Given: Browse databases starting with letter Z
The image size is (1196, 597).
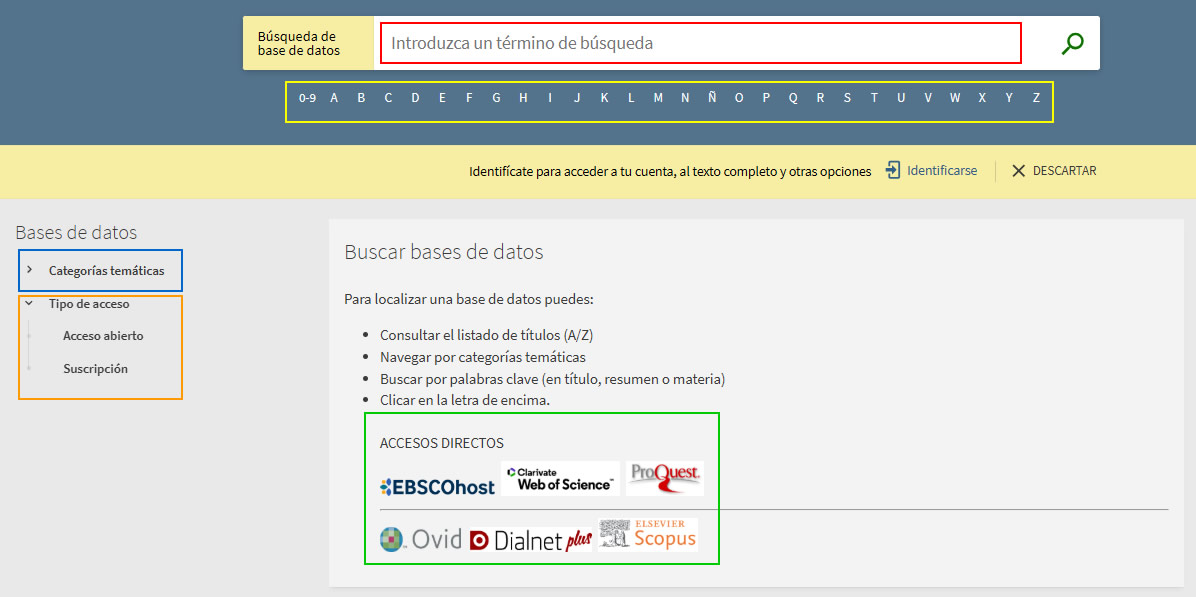Looking at the screenshot, I should [x=1036, y=98].
